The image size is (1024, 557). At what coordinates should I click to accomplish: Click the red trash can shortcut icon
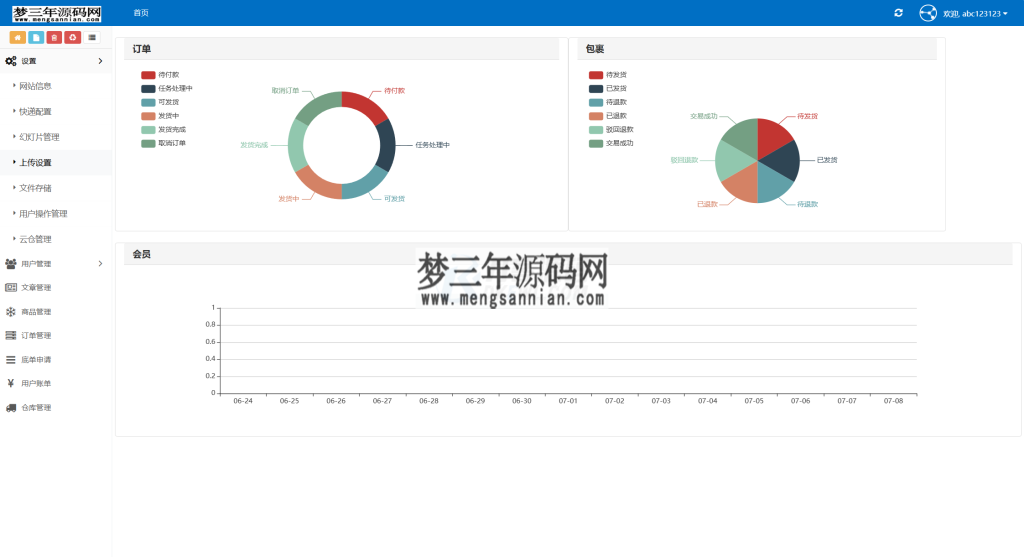click(x=54, y=37)
